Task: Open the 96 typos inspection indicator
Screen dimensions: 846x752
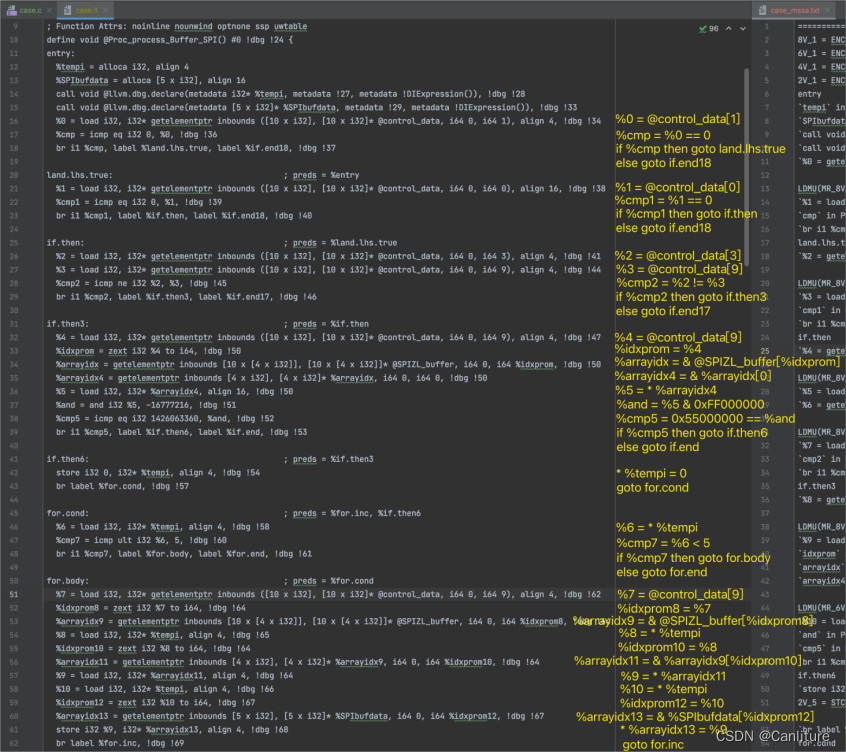Action: coord(708,29)
